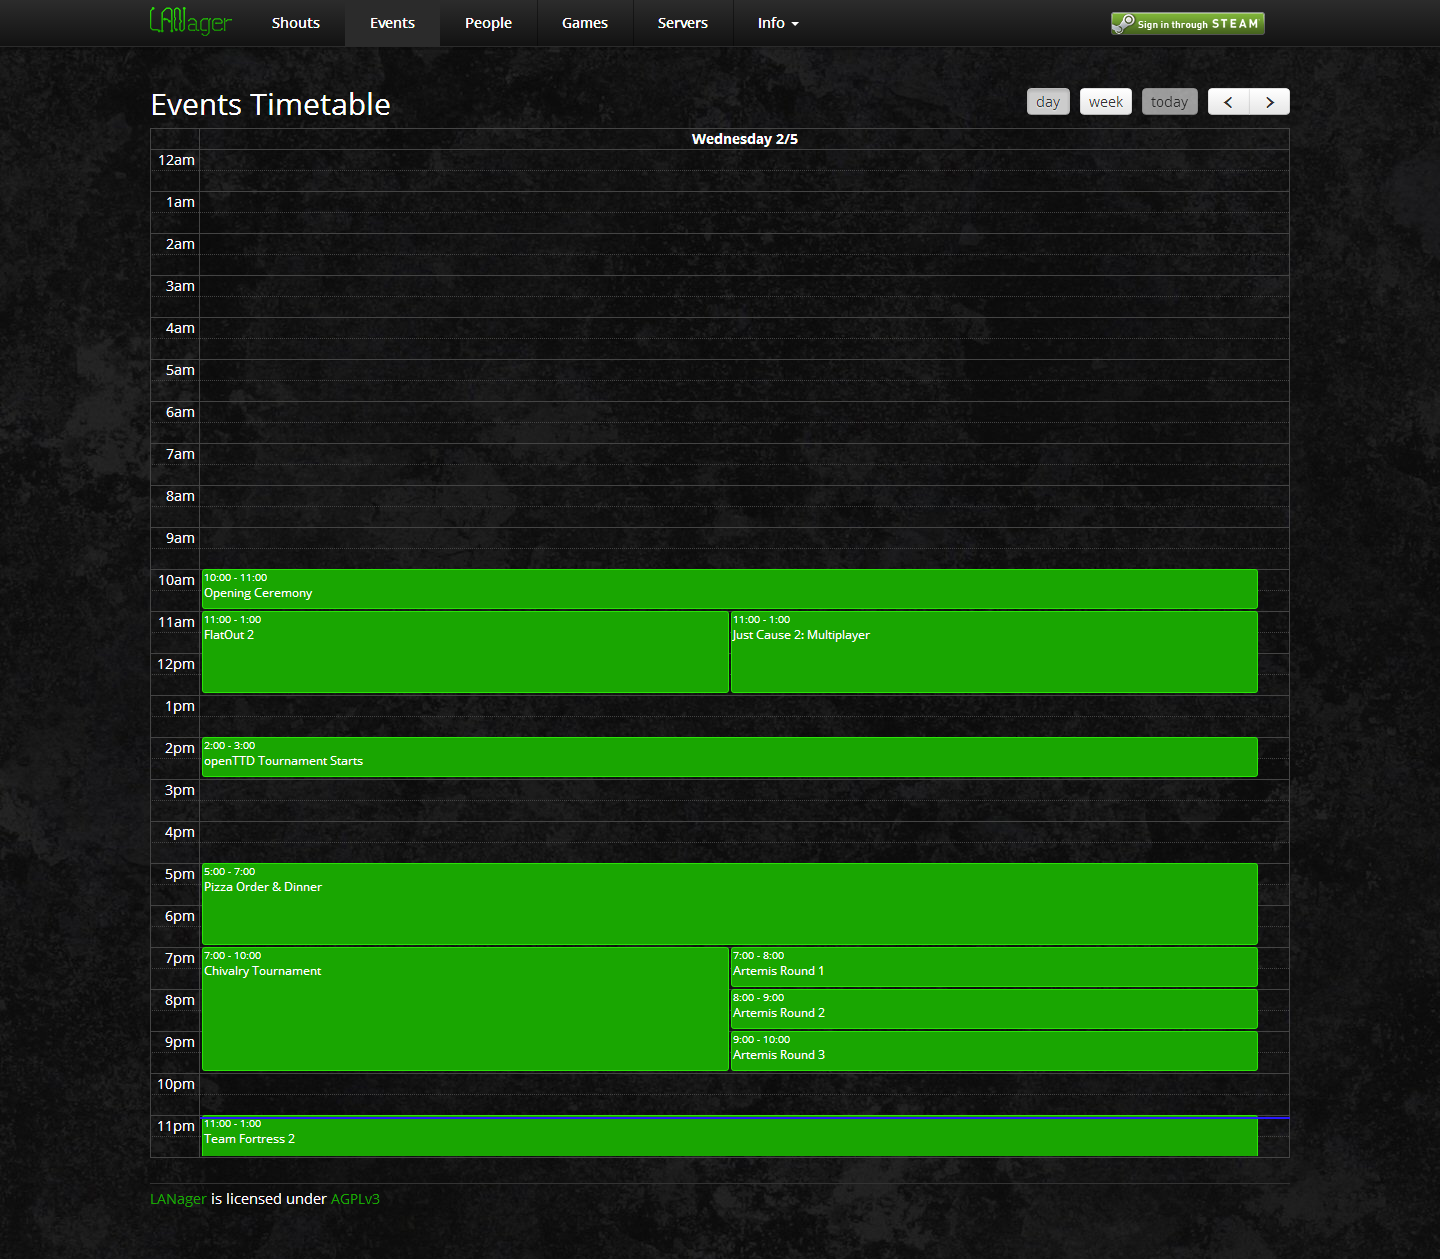Click the 3pm time label
This screenshot has width=1440, height=1259.
pos(180,790)
